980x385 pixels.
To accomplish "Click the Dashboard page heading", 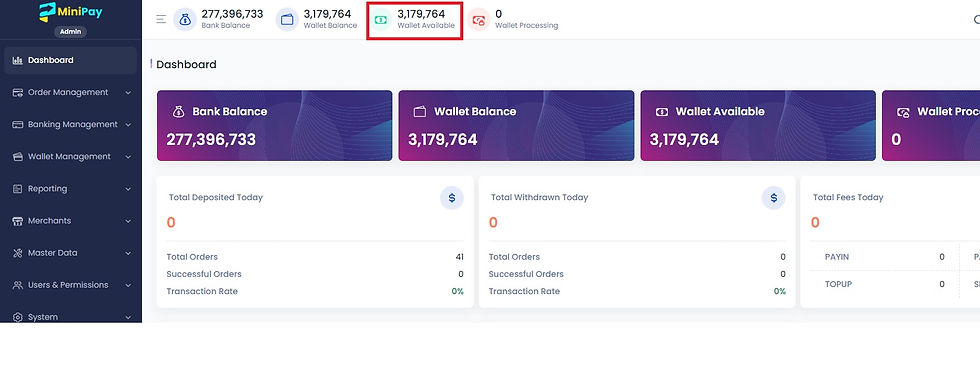I will (x=186, y=64).
